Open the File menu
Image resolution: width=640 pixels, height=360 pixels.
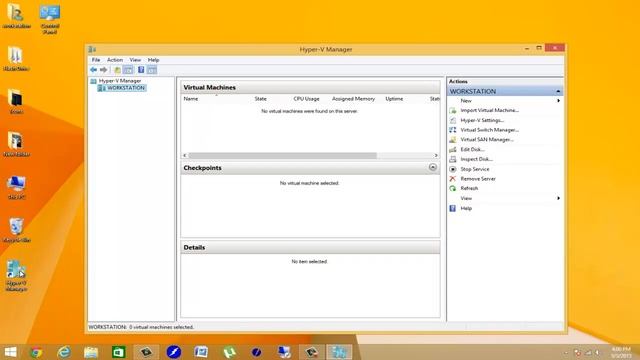pyautogui.click(x=96, y=60)
